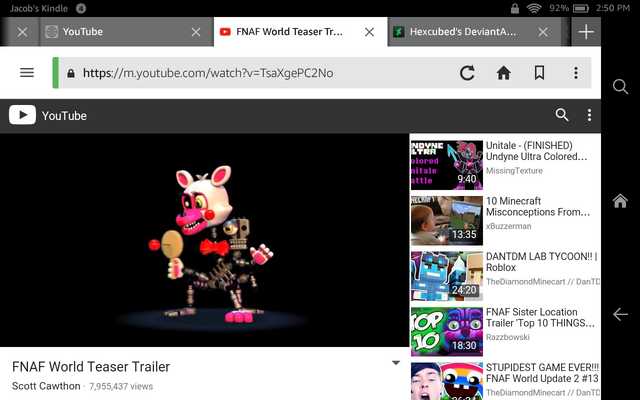Tap Kindle side back arrow
The height and width of the screenshot is (400, 640).
point(620,314)
